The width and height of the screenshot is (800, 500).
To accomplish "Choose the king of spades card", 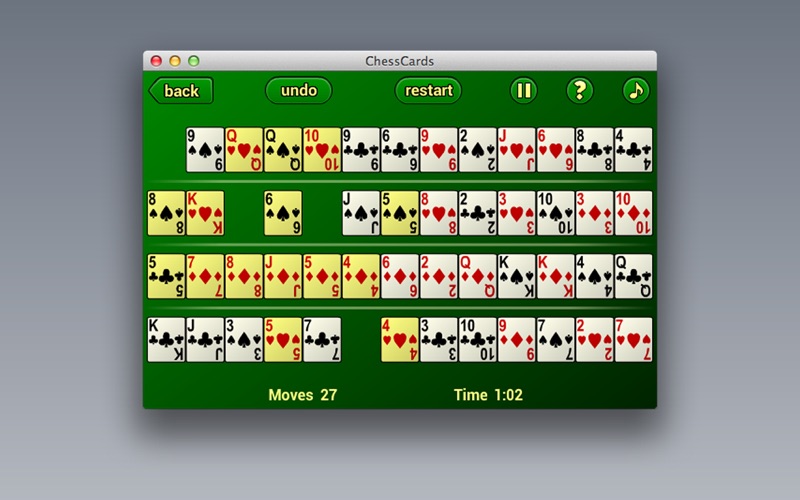I will [516, 277].
